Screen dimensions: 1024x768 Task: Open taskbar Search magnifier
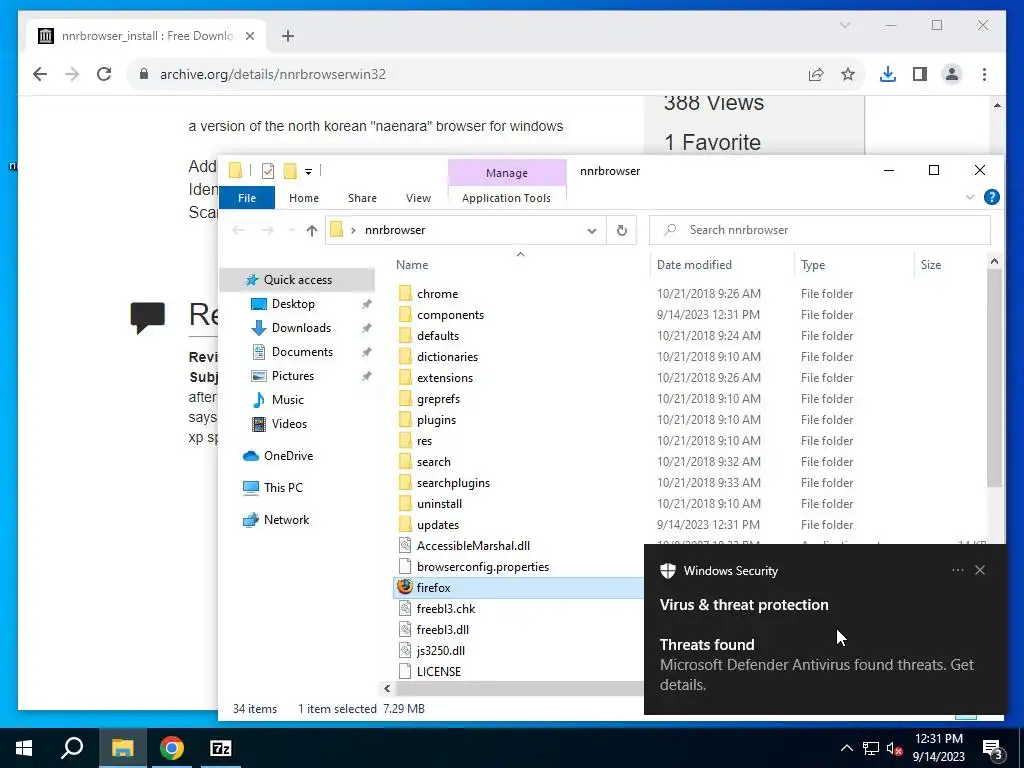click(x=72, y=748)
